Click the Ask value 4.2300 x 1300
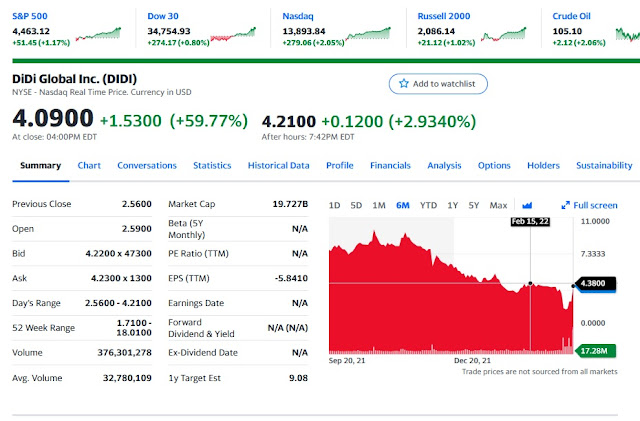Screen dimensions: 640x421 121,278
